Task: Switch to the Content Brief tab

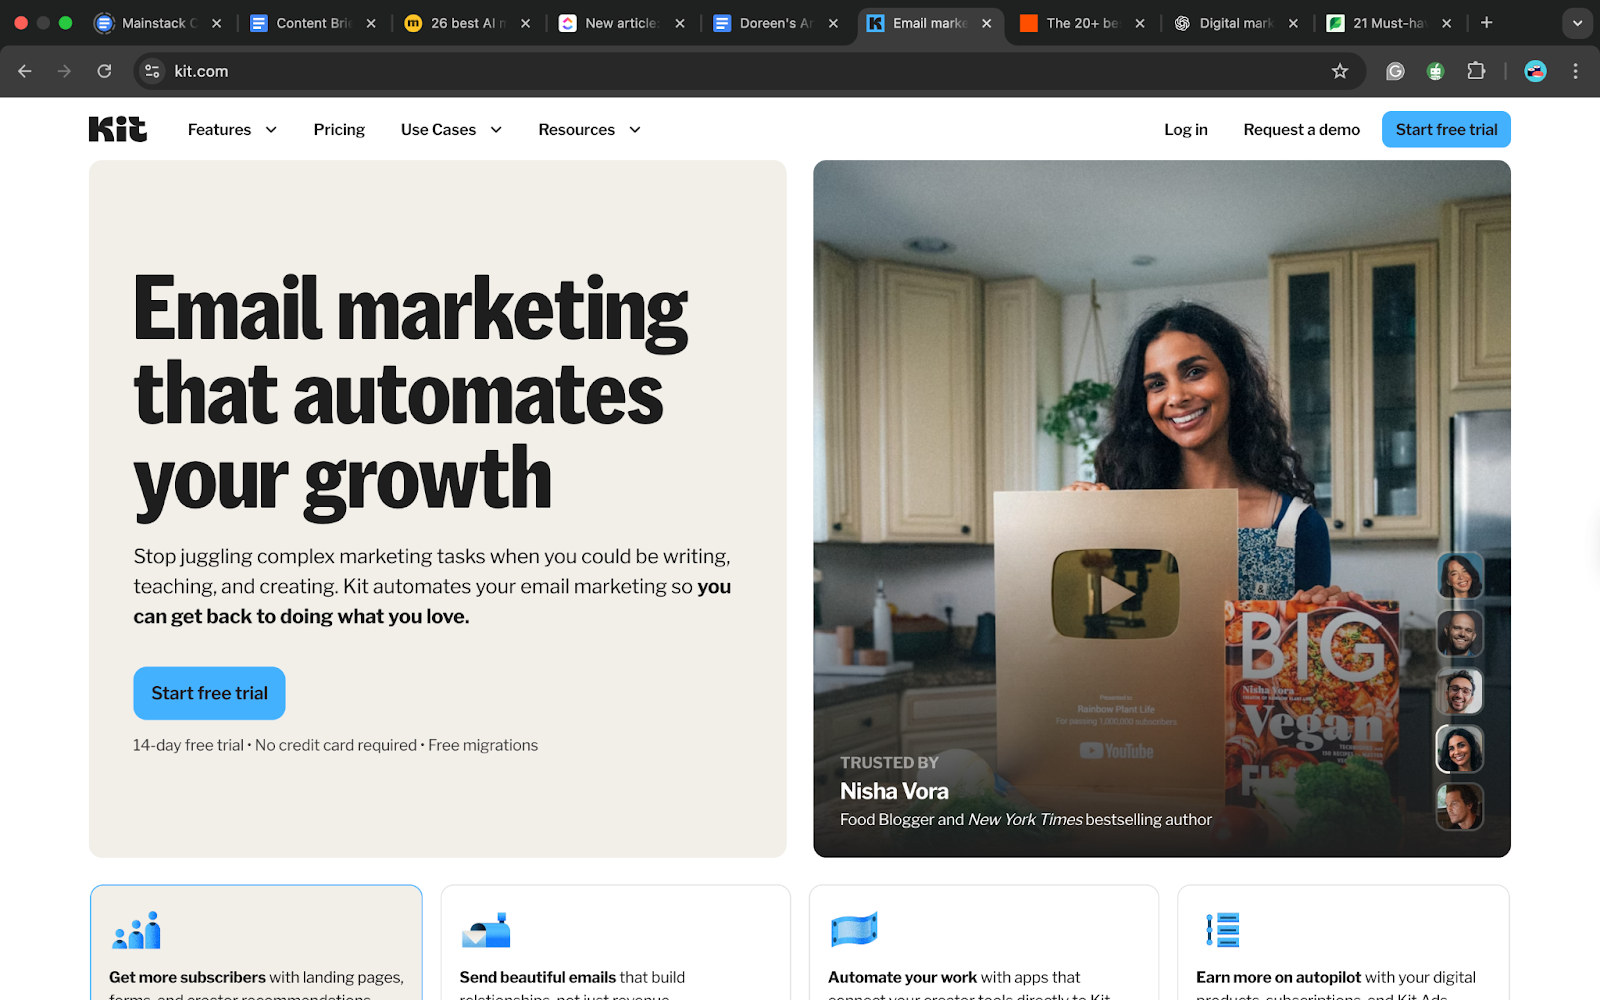Action: 313,23
